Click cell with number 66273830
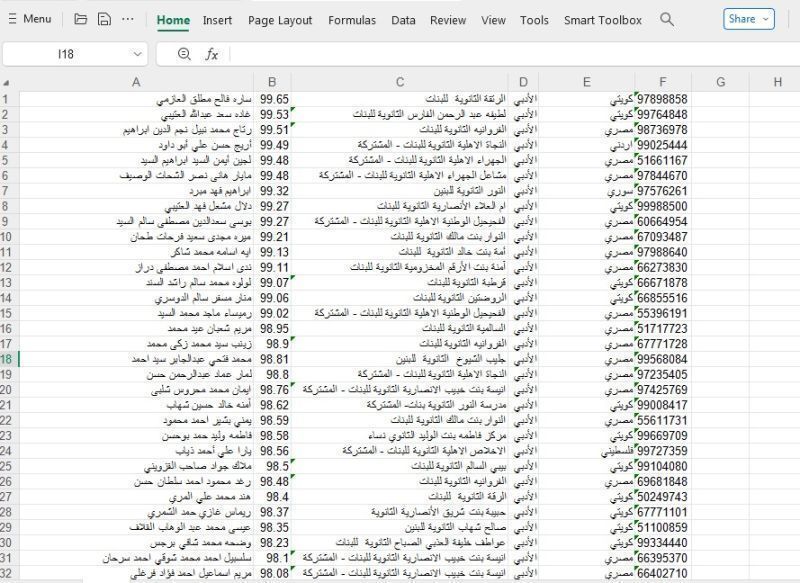This screenshot has height=583, width=800. (663, 267)
